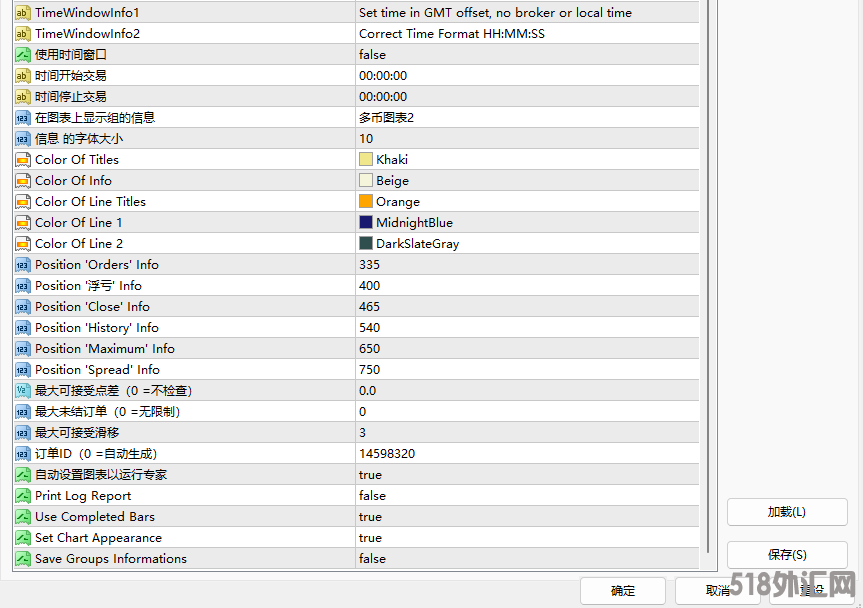Open the 多币图表2 display mode dropdown

click(x=526, y=118)
